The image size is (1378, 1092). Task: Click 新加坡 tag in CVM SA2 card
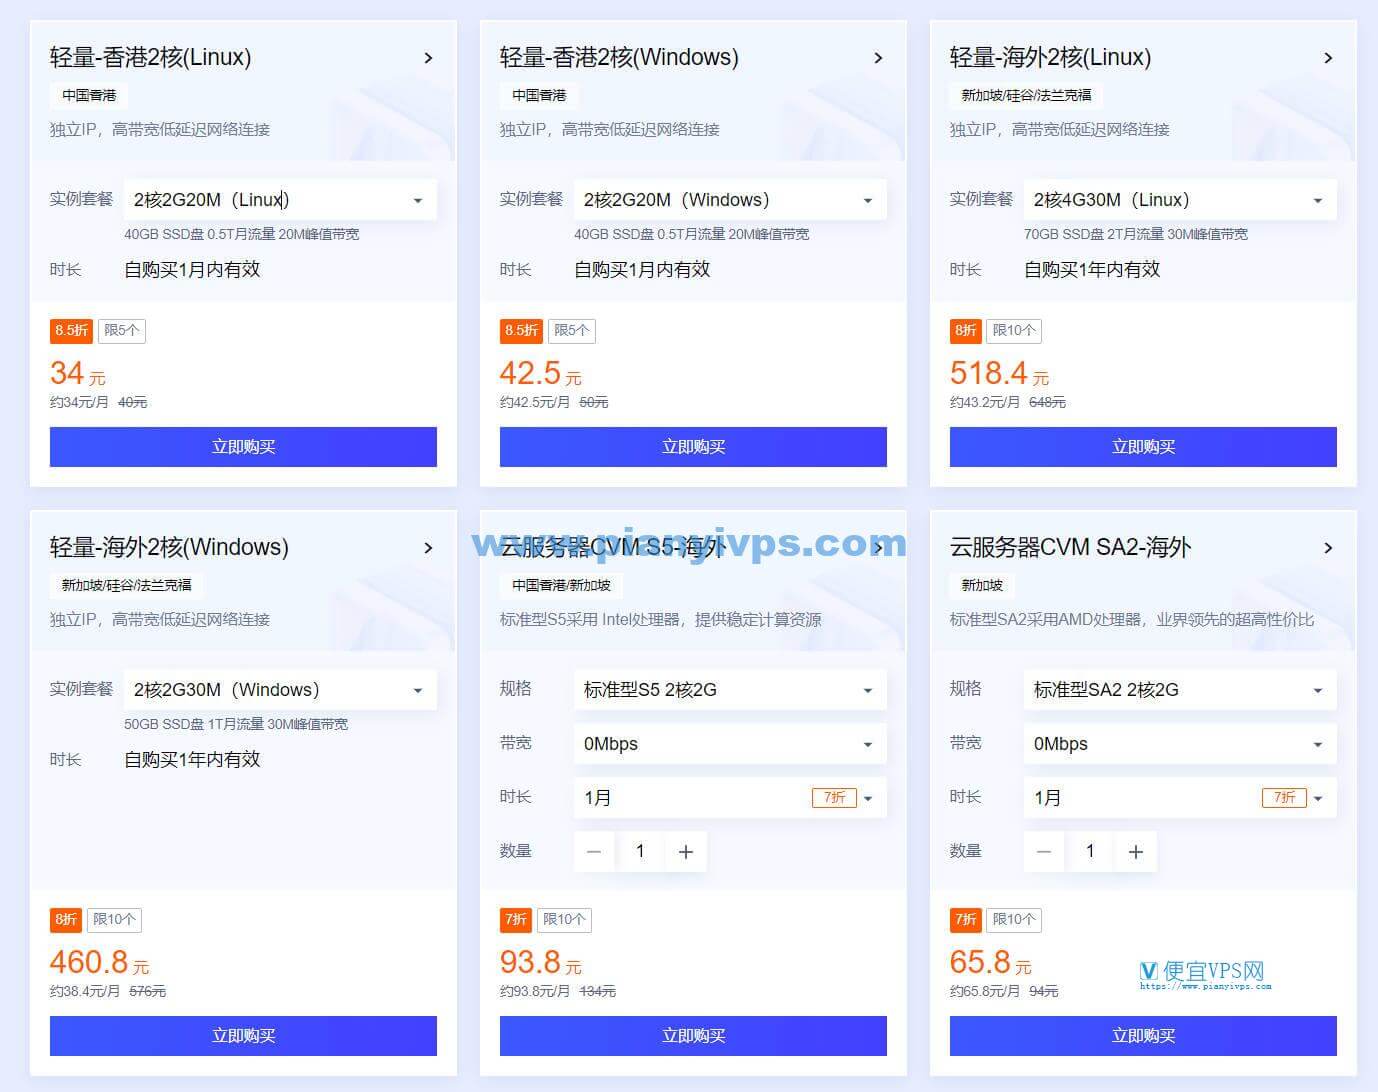pos(982,586)
